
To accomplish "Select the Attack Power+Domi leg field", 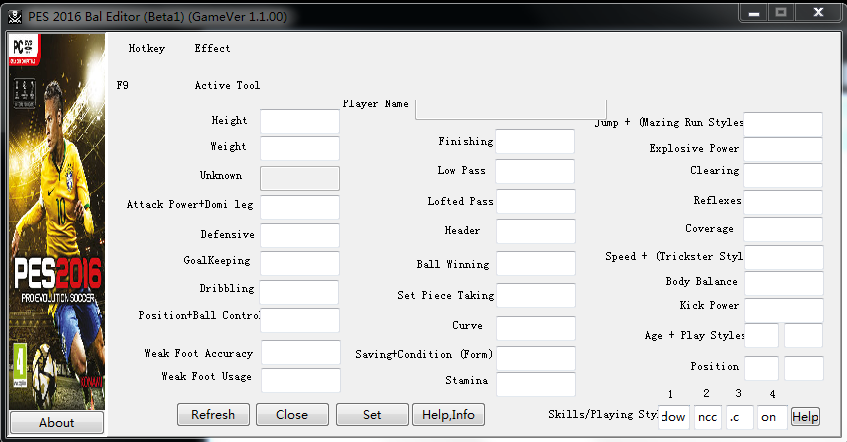I will pos(300,207).
